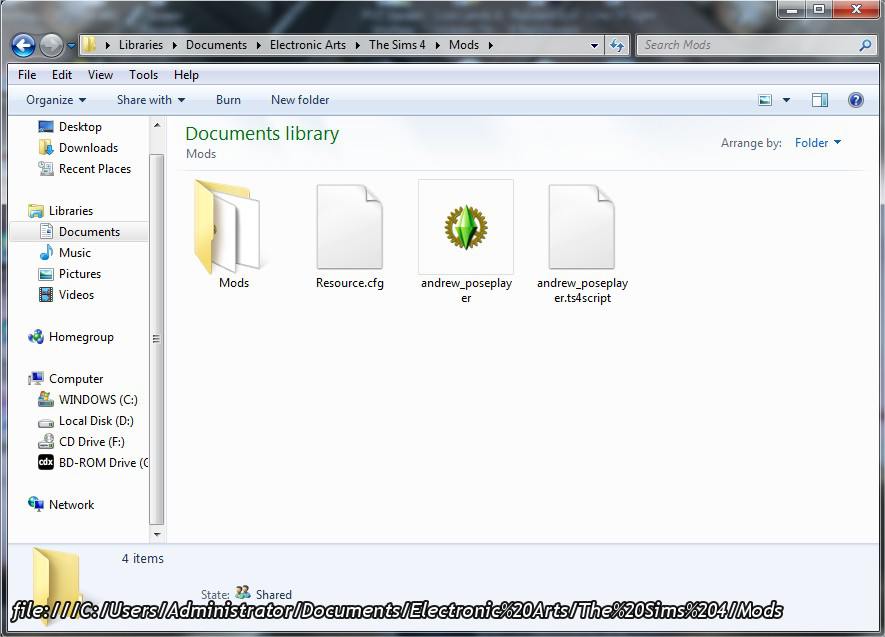This screenshot has height=637, width=885.
Task: Select Recent Places in the navigation pane
Action: pyautogui.click(x=95, y=169)
